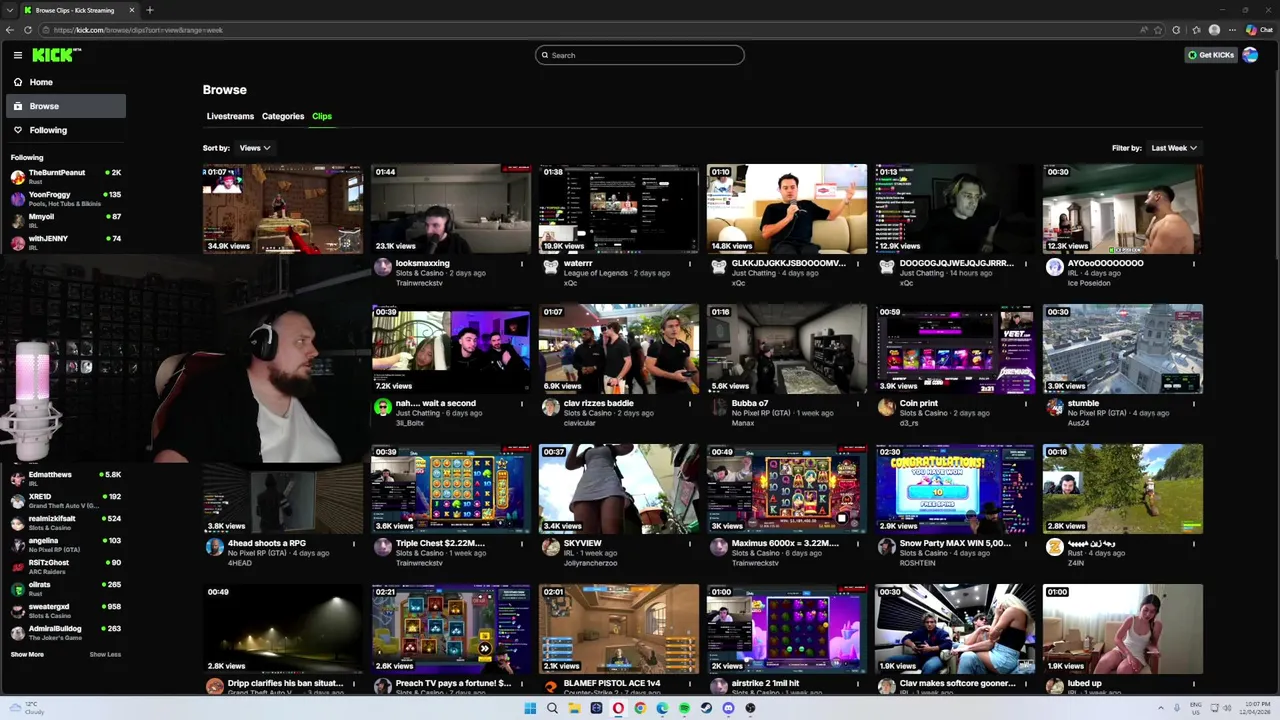
Task: Open options menu for 4head shoots a RPG clip
Action: 353,544
